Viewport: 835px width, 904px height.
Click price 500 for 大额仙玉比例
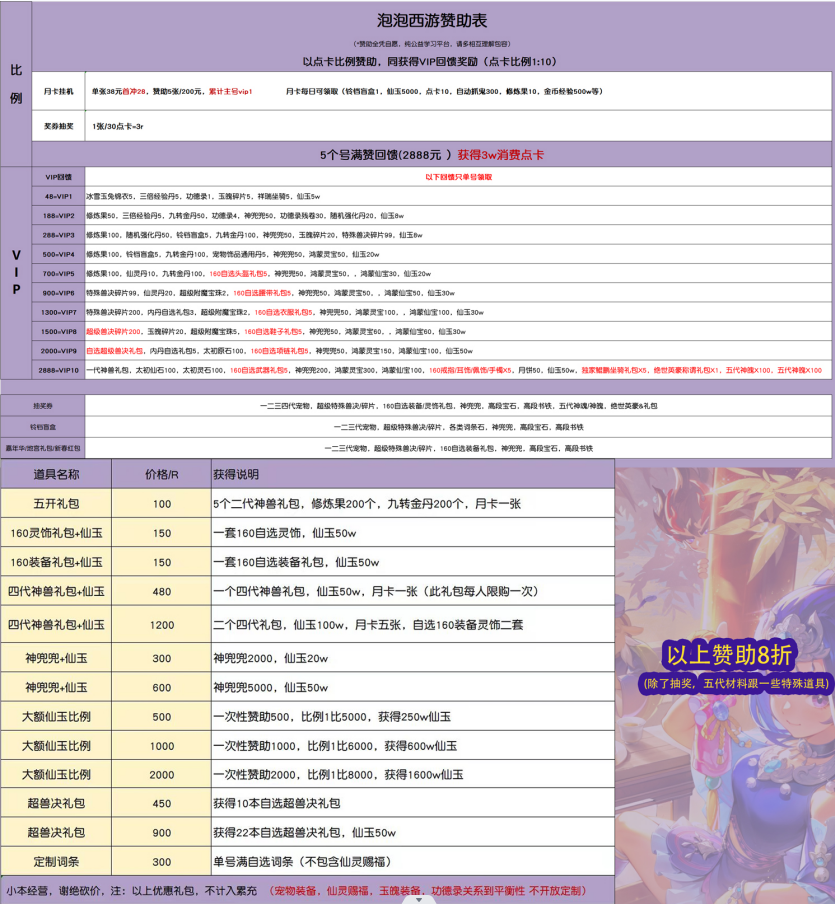161,717
